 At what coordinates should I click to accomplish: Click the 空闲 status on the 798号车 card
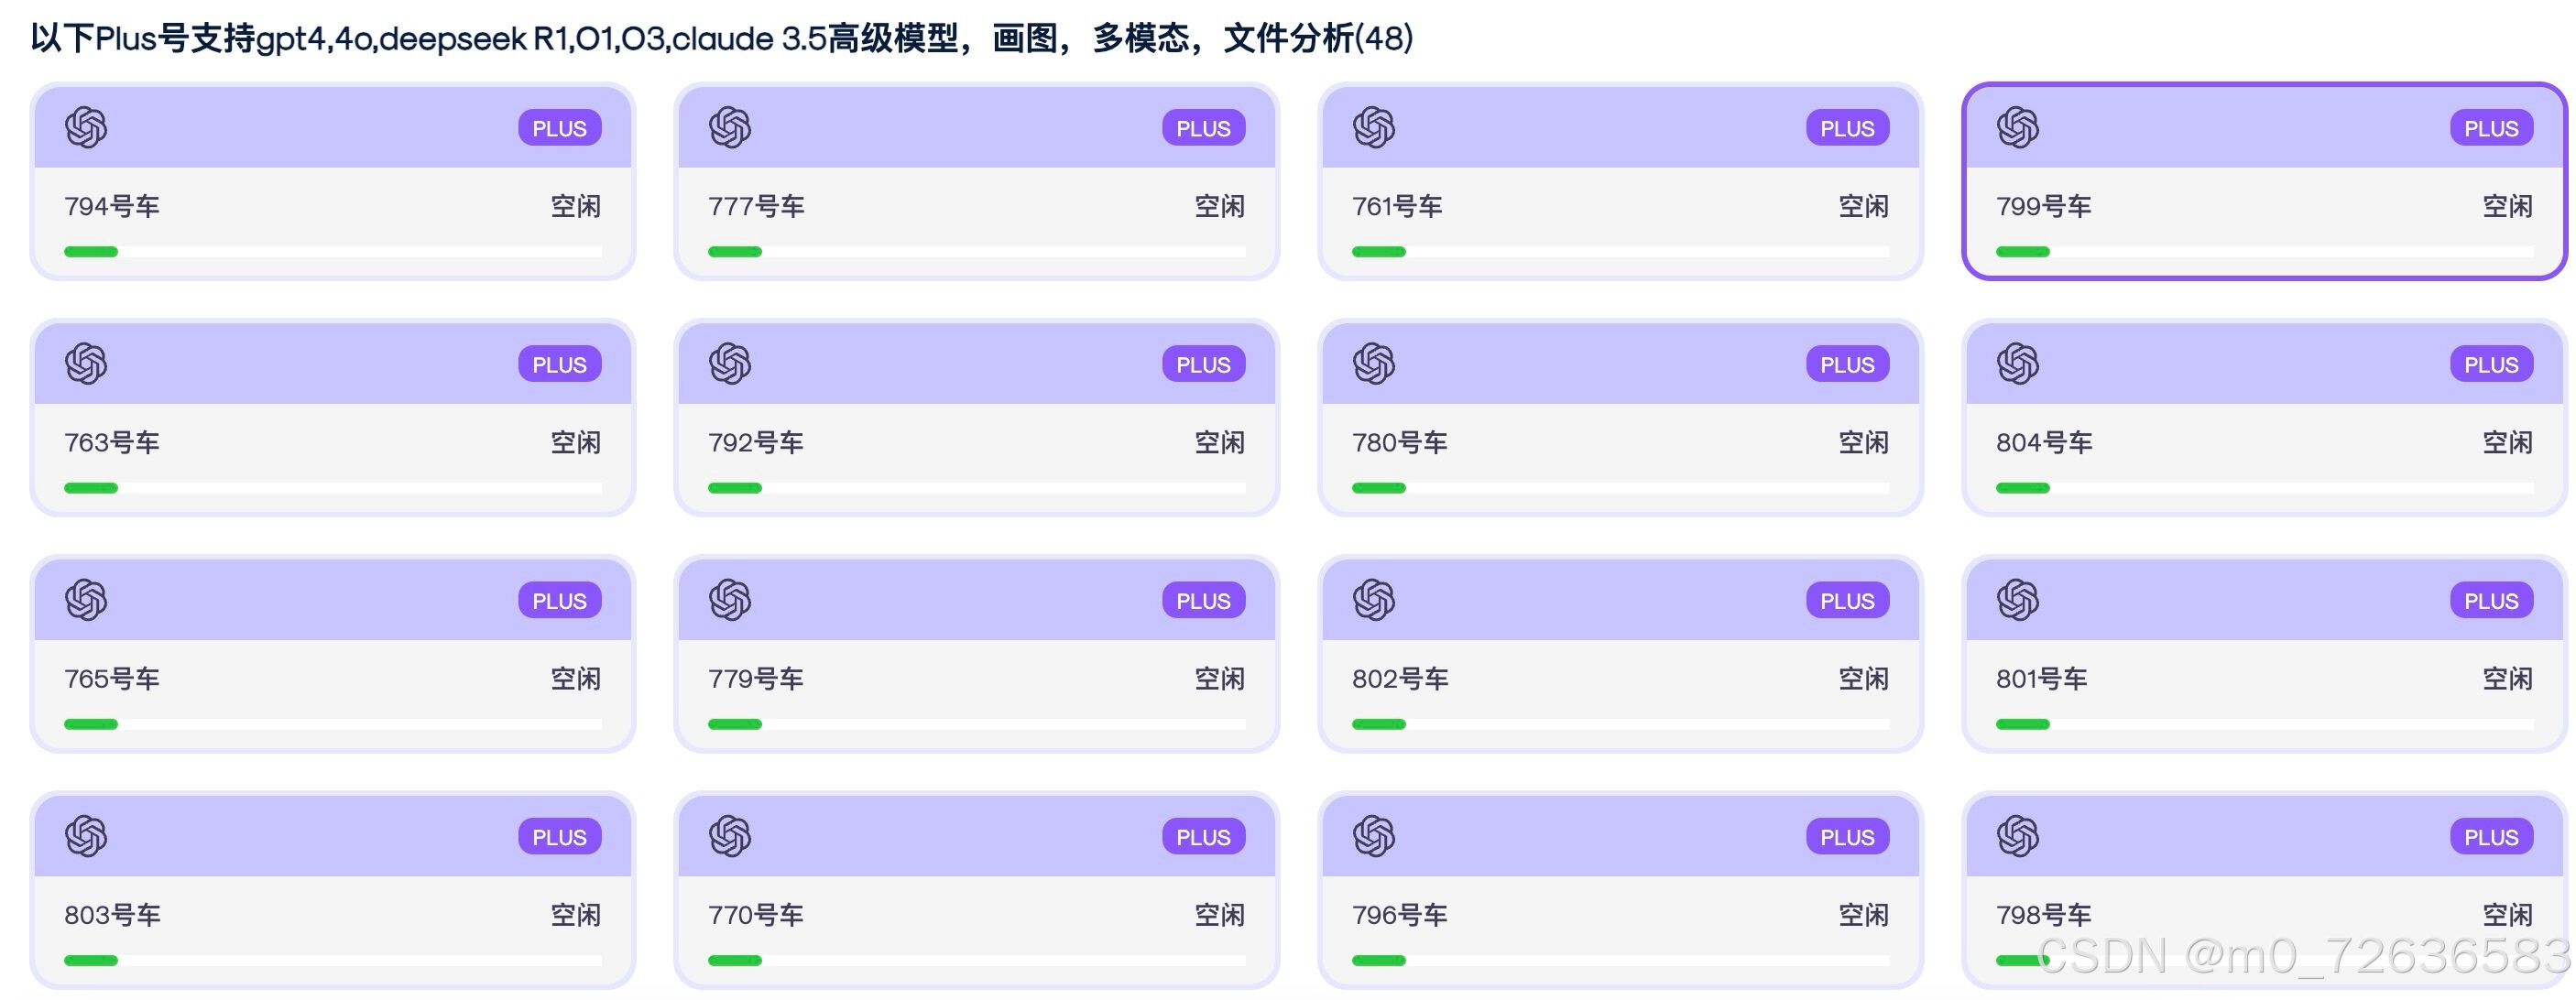[2507, 915]
